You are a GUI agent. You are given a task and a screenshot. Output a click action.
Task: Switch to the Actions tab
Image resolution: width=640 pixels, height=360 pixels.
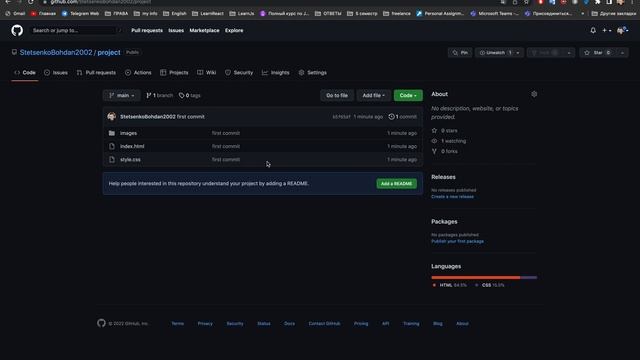click(138, 73)
